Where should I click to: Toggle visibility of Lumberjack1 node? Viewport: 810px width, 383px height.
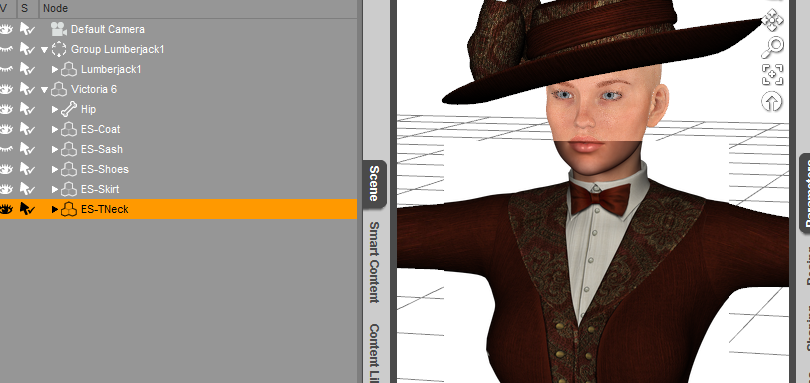(x=6, y=69)
